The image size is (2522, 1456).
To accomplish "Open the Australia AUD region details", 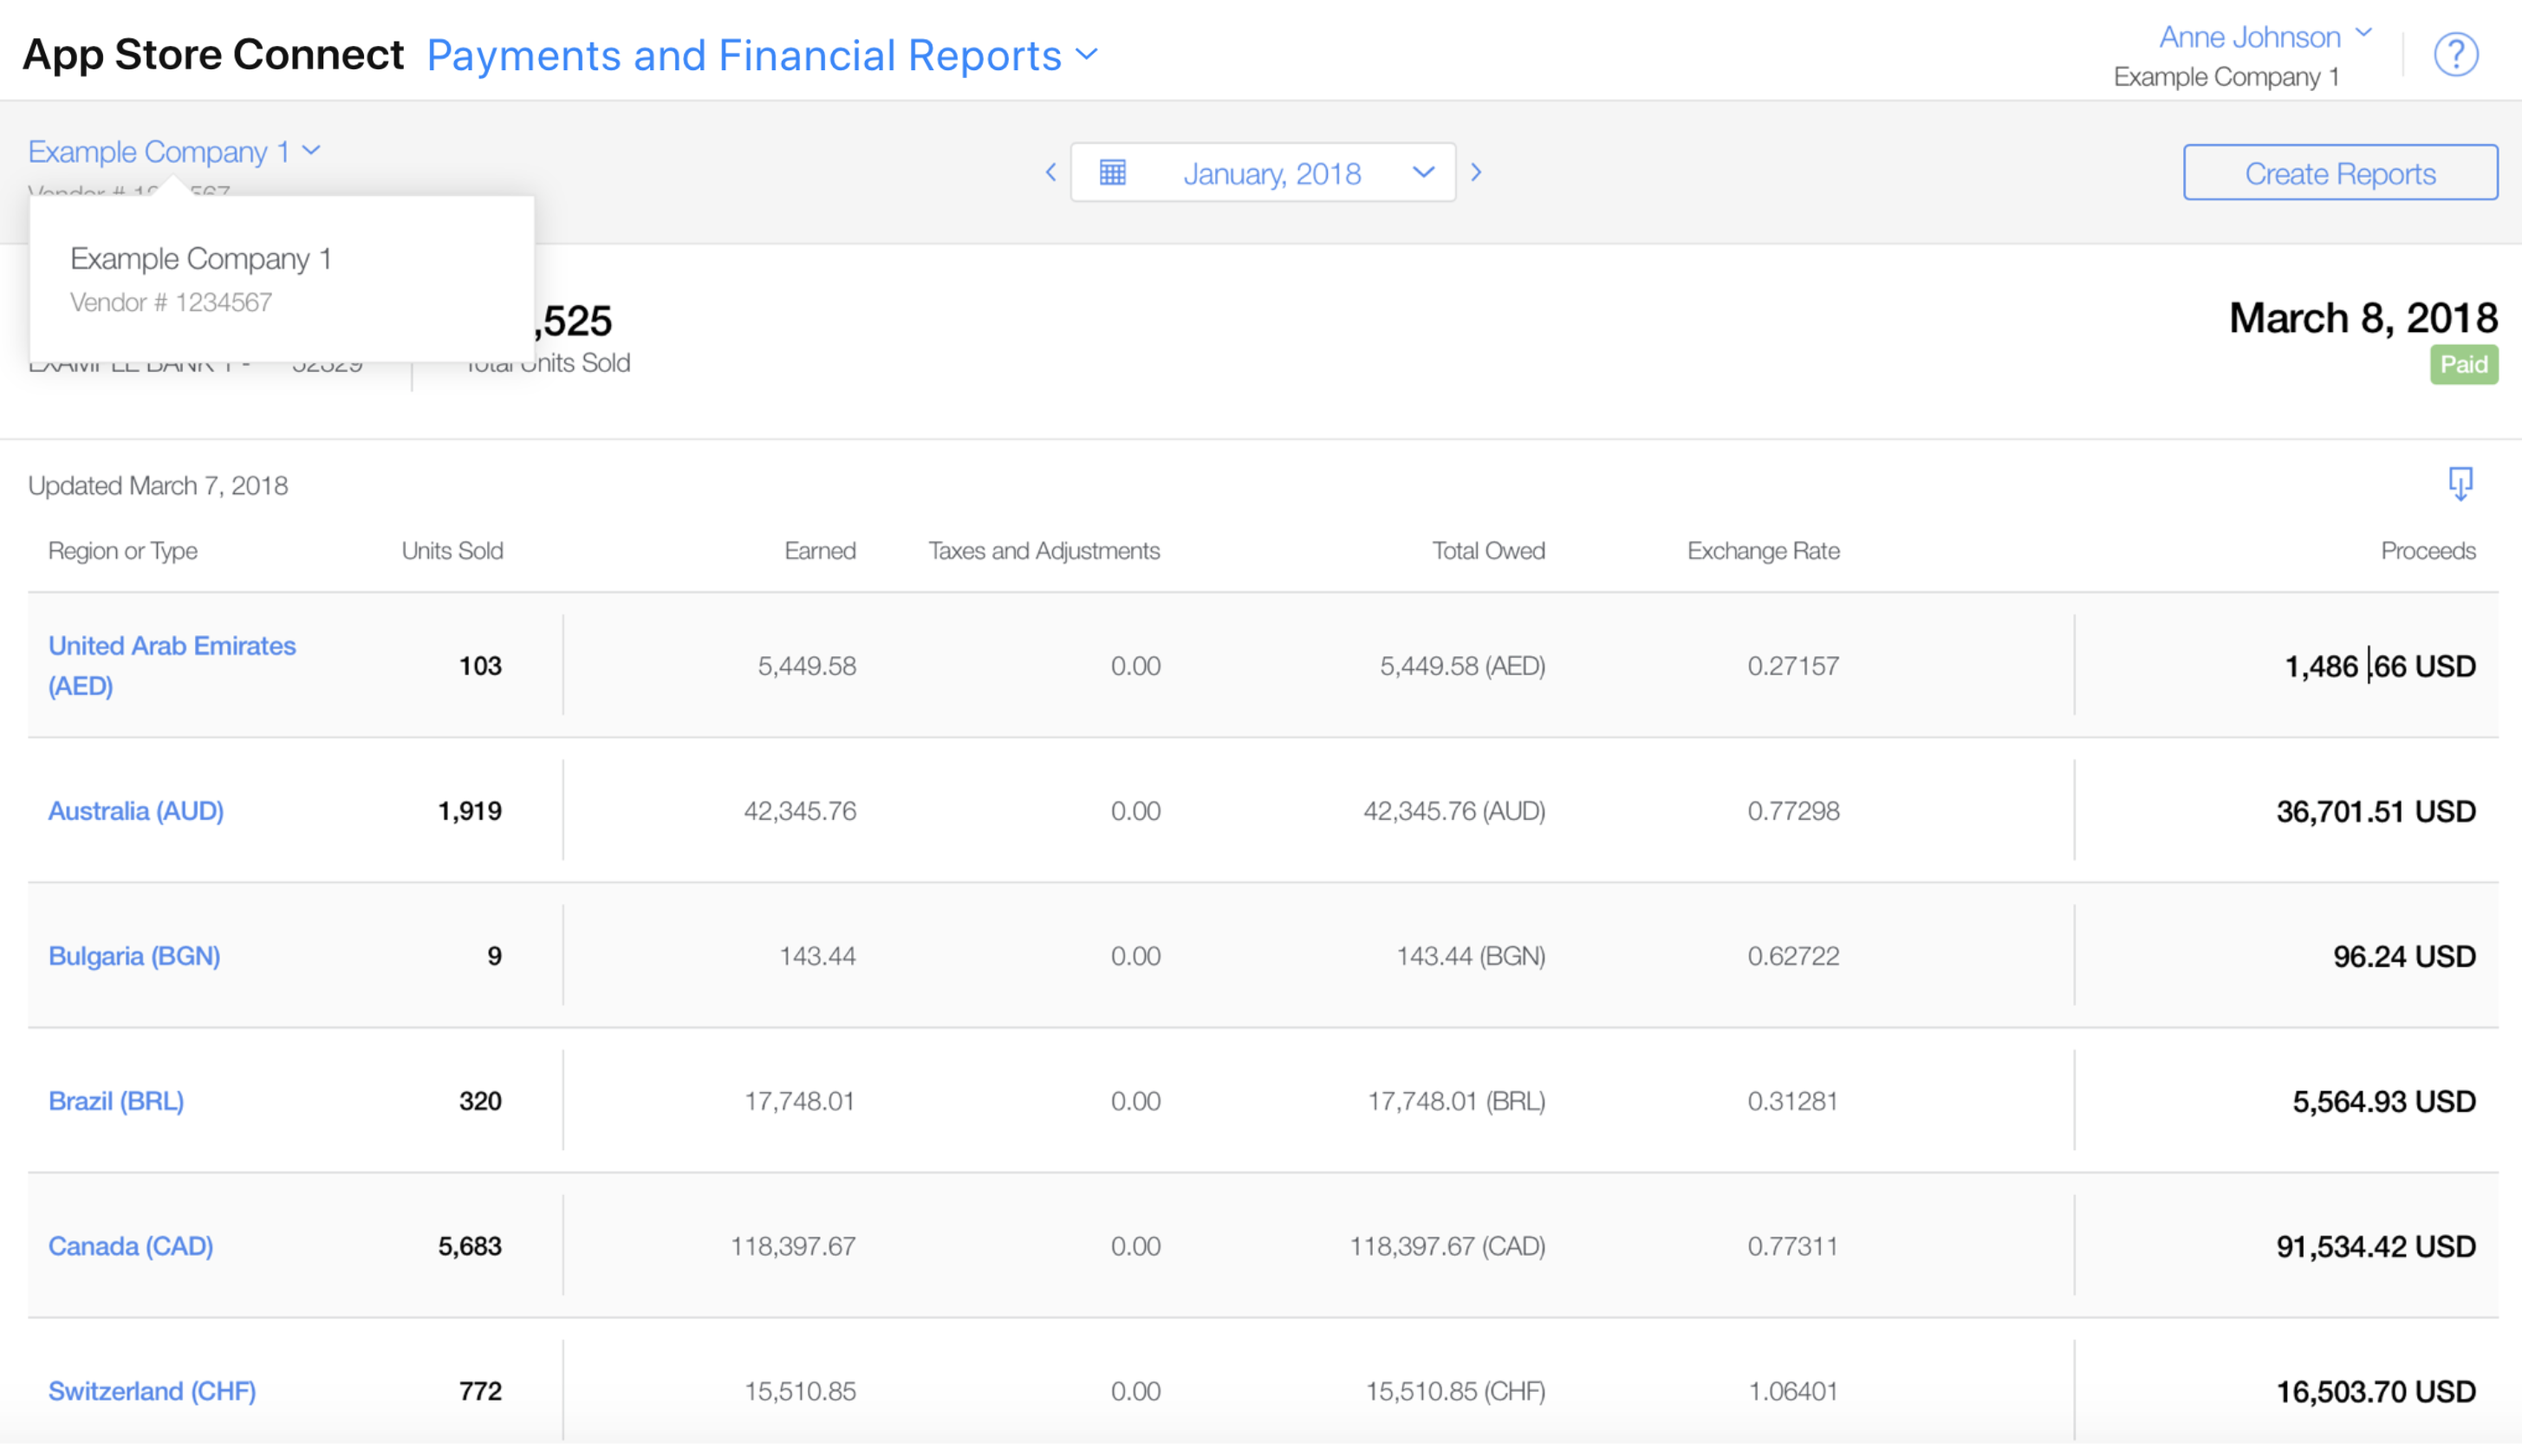I will (139, 809).
